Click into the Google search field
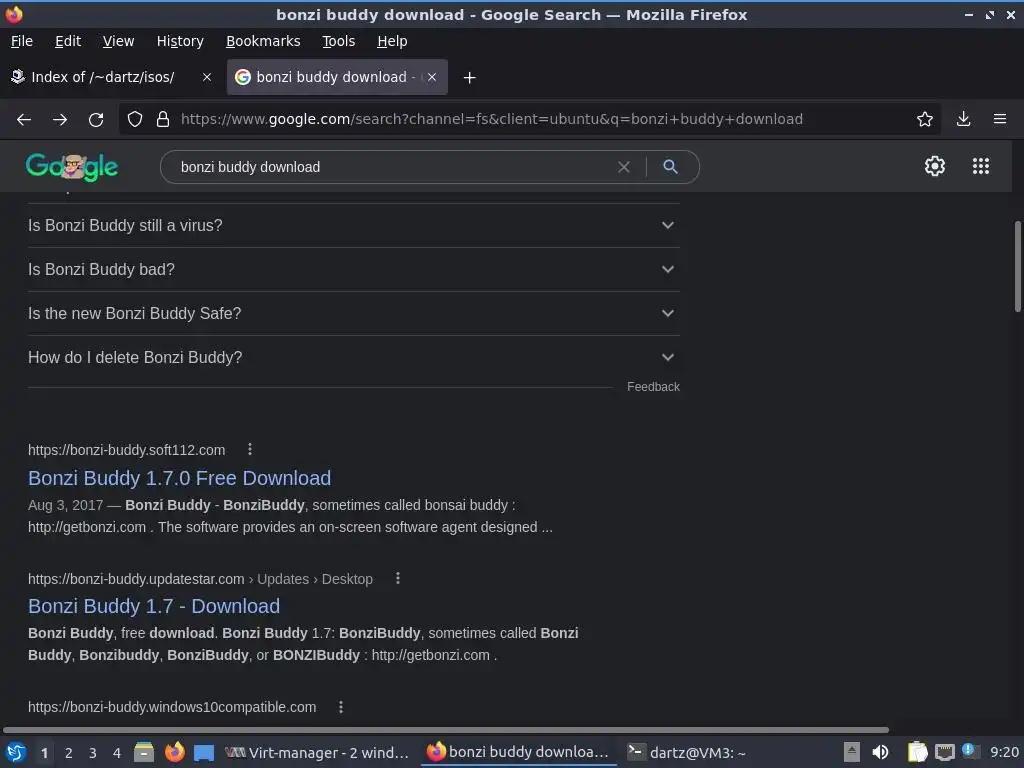Image resolution: width=1024 pixels, height=768 pixels. click(x=392, y=167)
